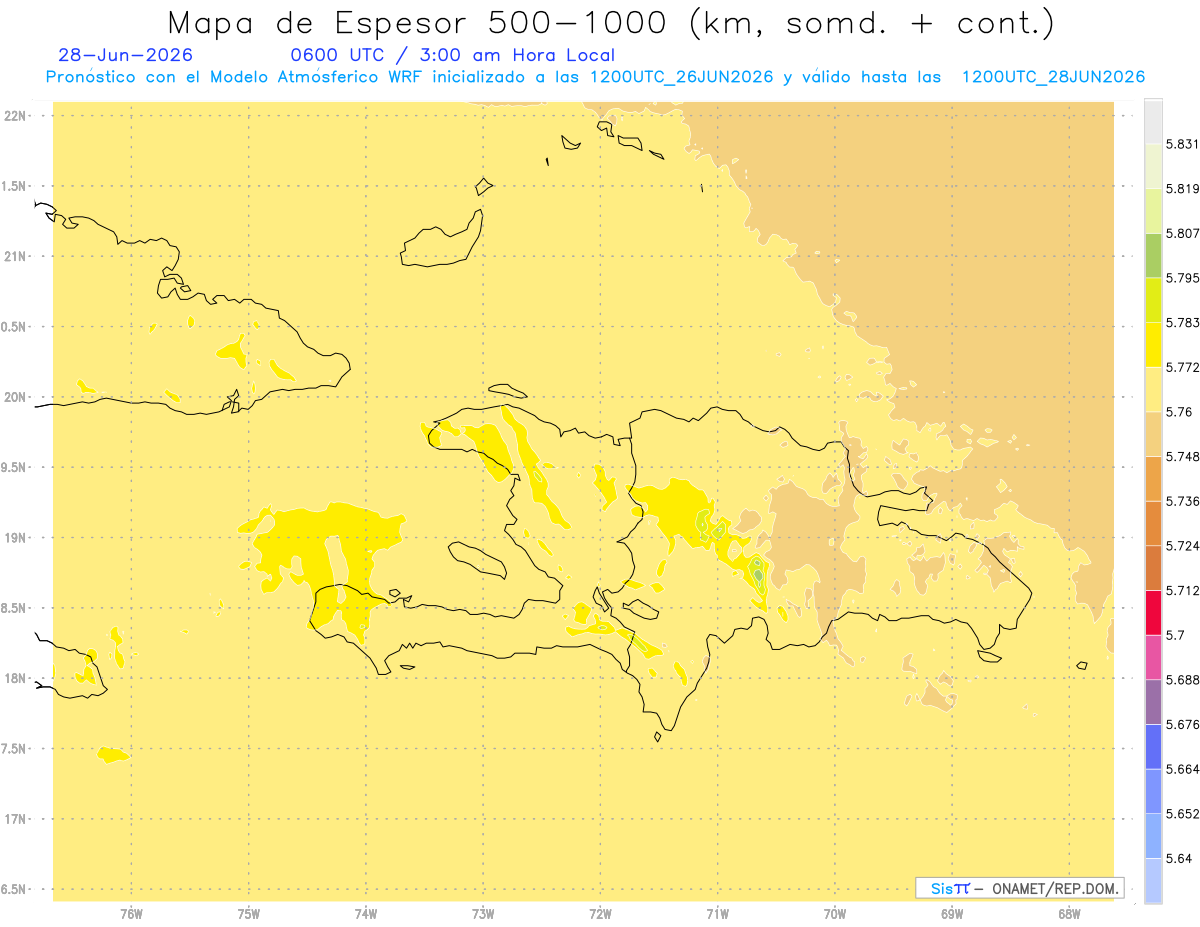Click the tan swatch between 5.748 and 5.76
Screen dimensions: 1200x927
pos(1153,434)
